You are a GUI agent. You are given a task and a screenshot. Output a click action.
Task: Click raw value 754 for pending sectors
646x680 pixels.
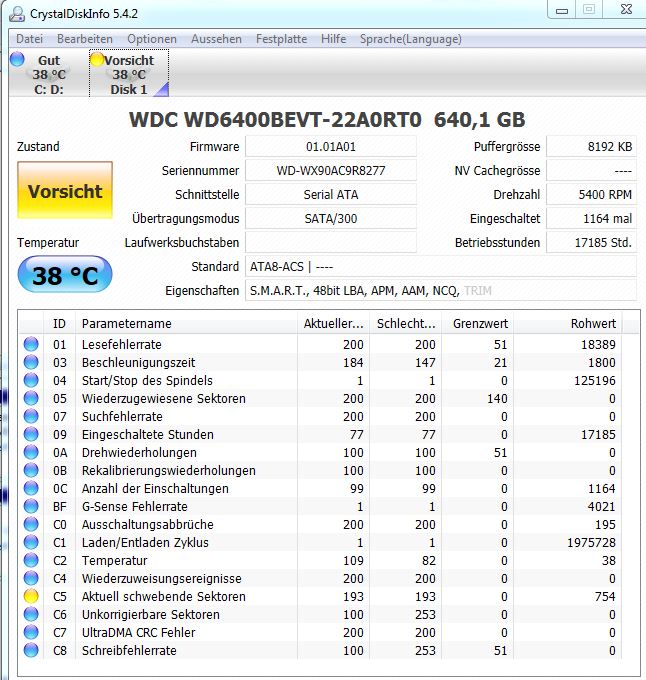pyautogui.click(x=605, y=596)
